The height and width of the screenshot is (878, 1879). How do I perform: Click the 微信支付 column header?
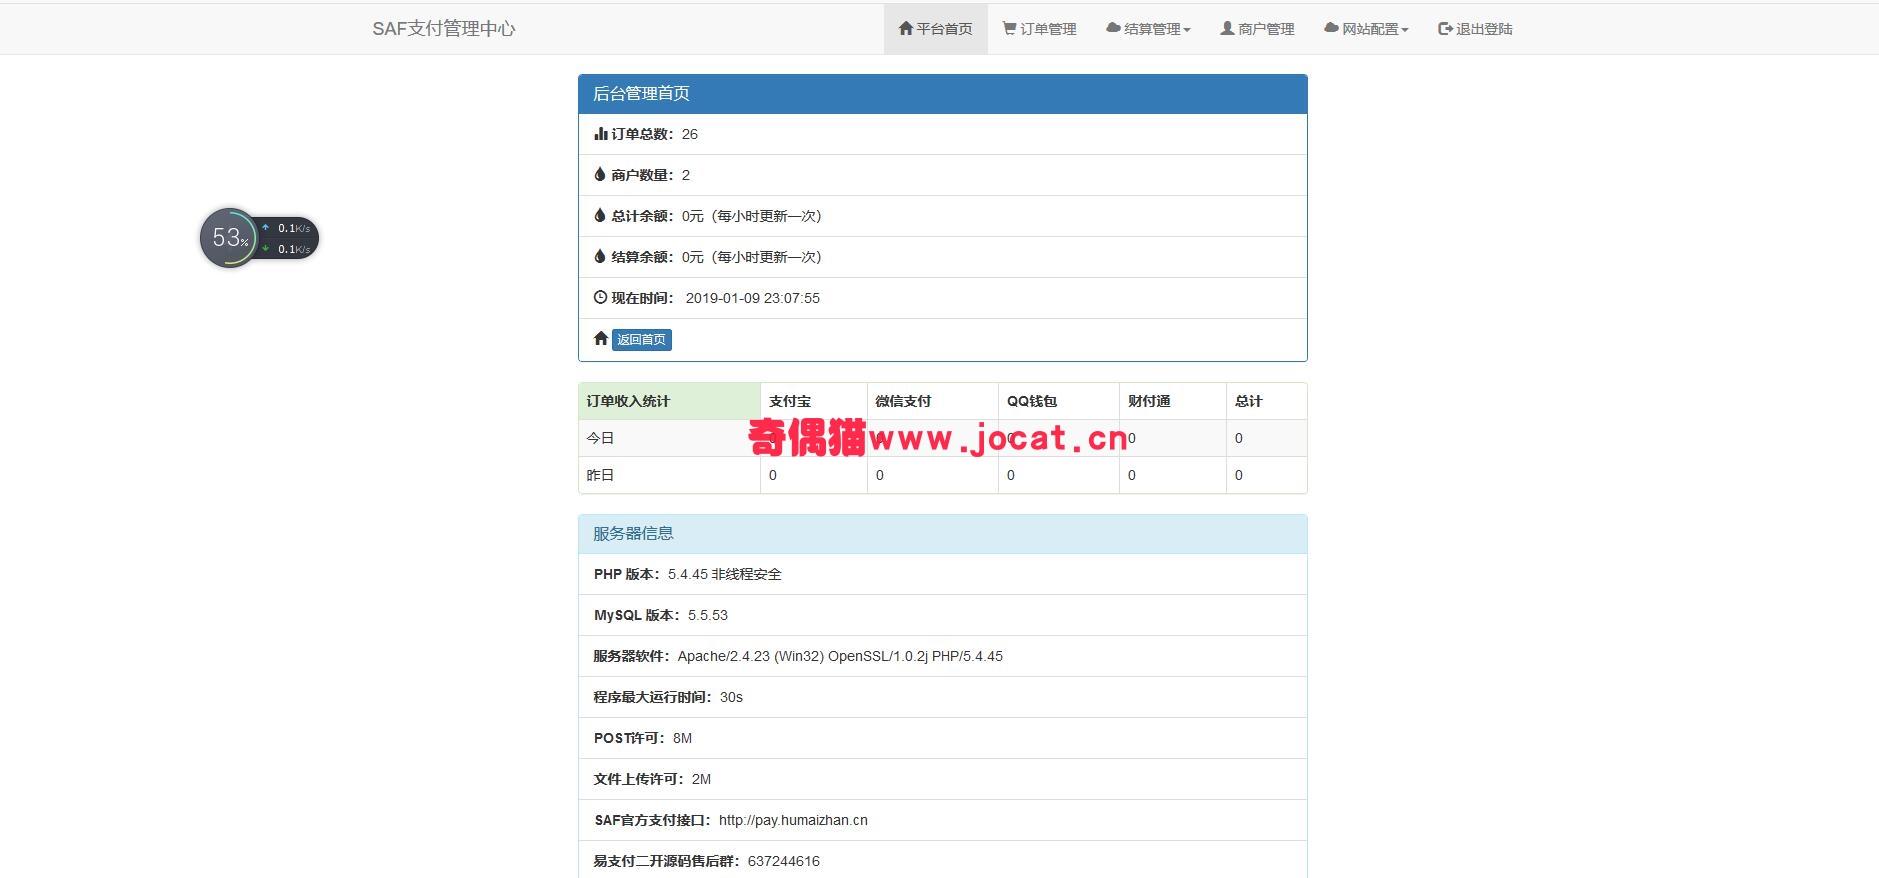coord(933,401)
